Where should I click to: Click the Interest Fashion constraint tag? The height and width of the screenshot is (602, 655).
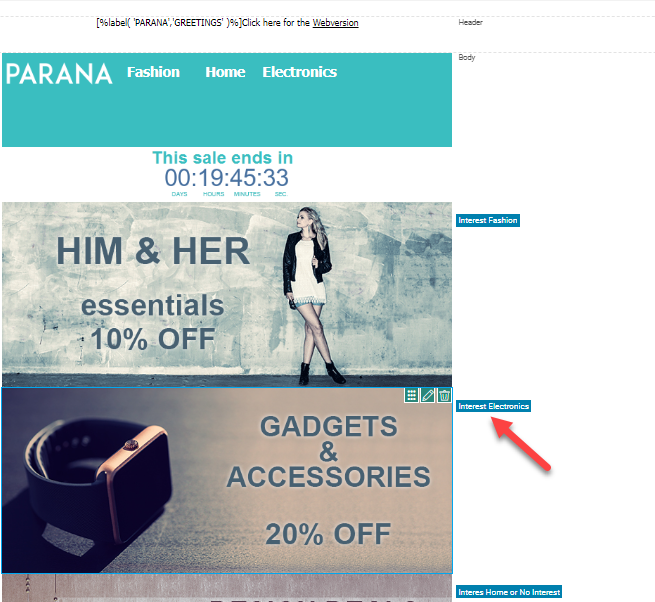488,220
